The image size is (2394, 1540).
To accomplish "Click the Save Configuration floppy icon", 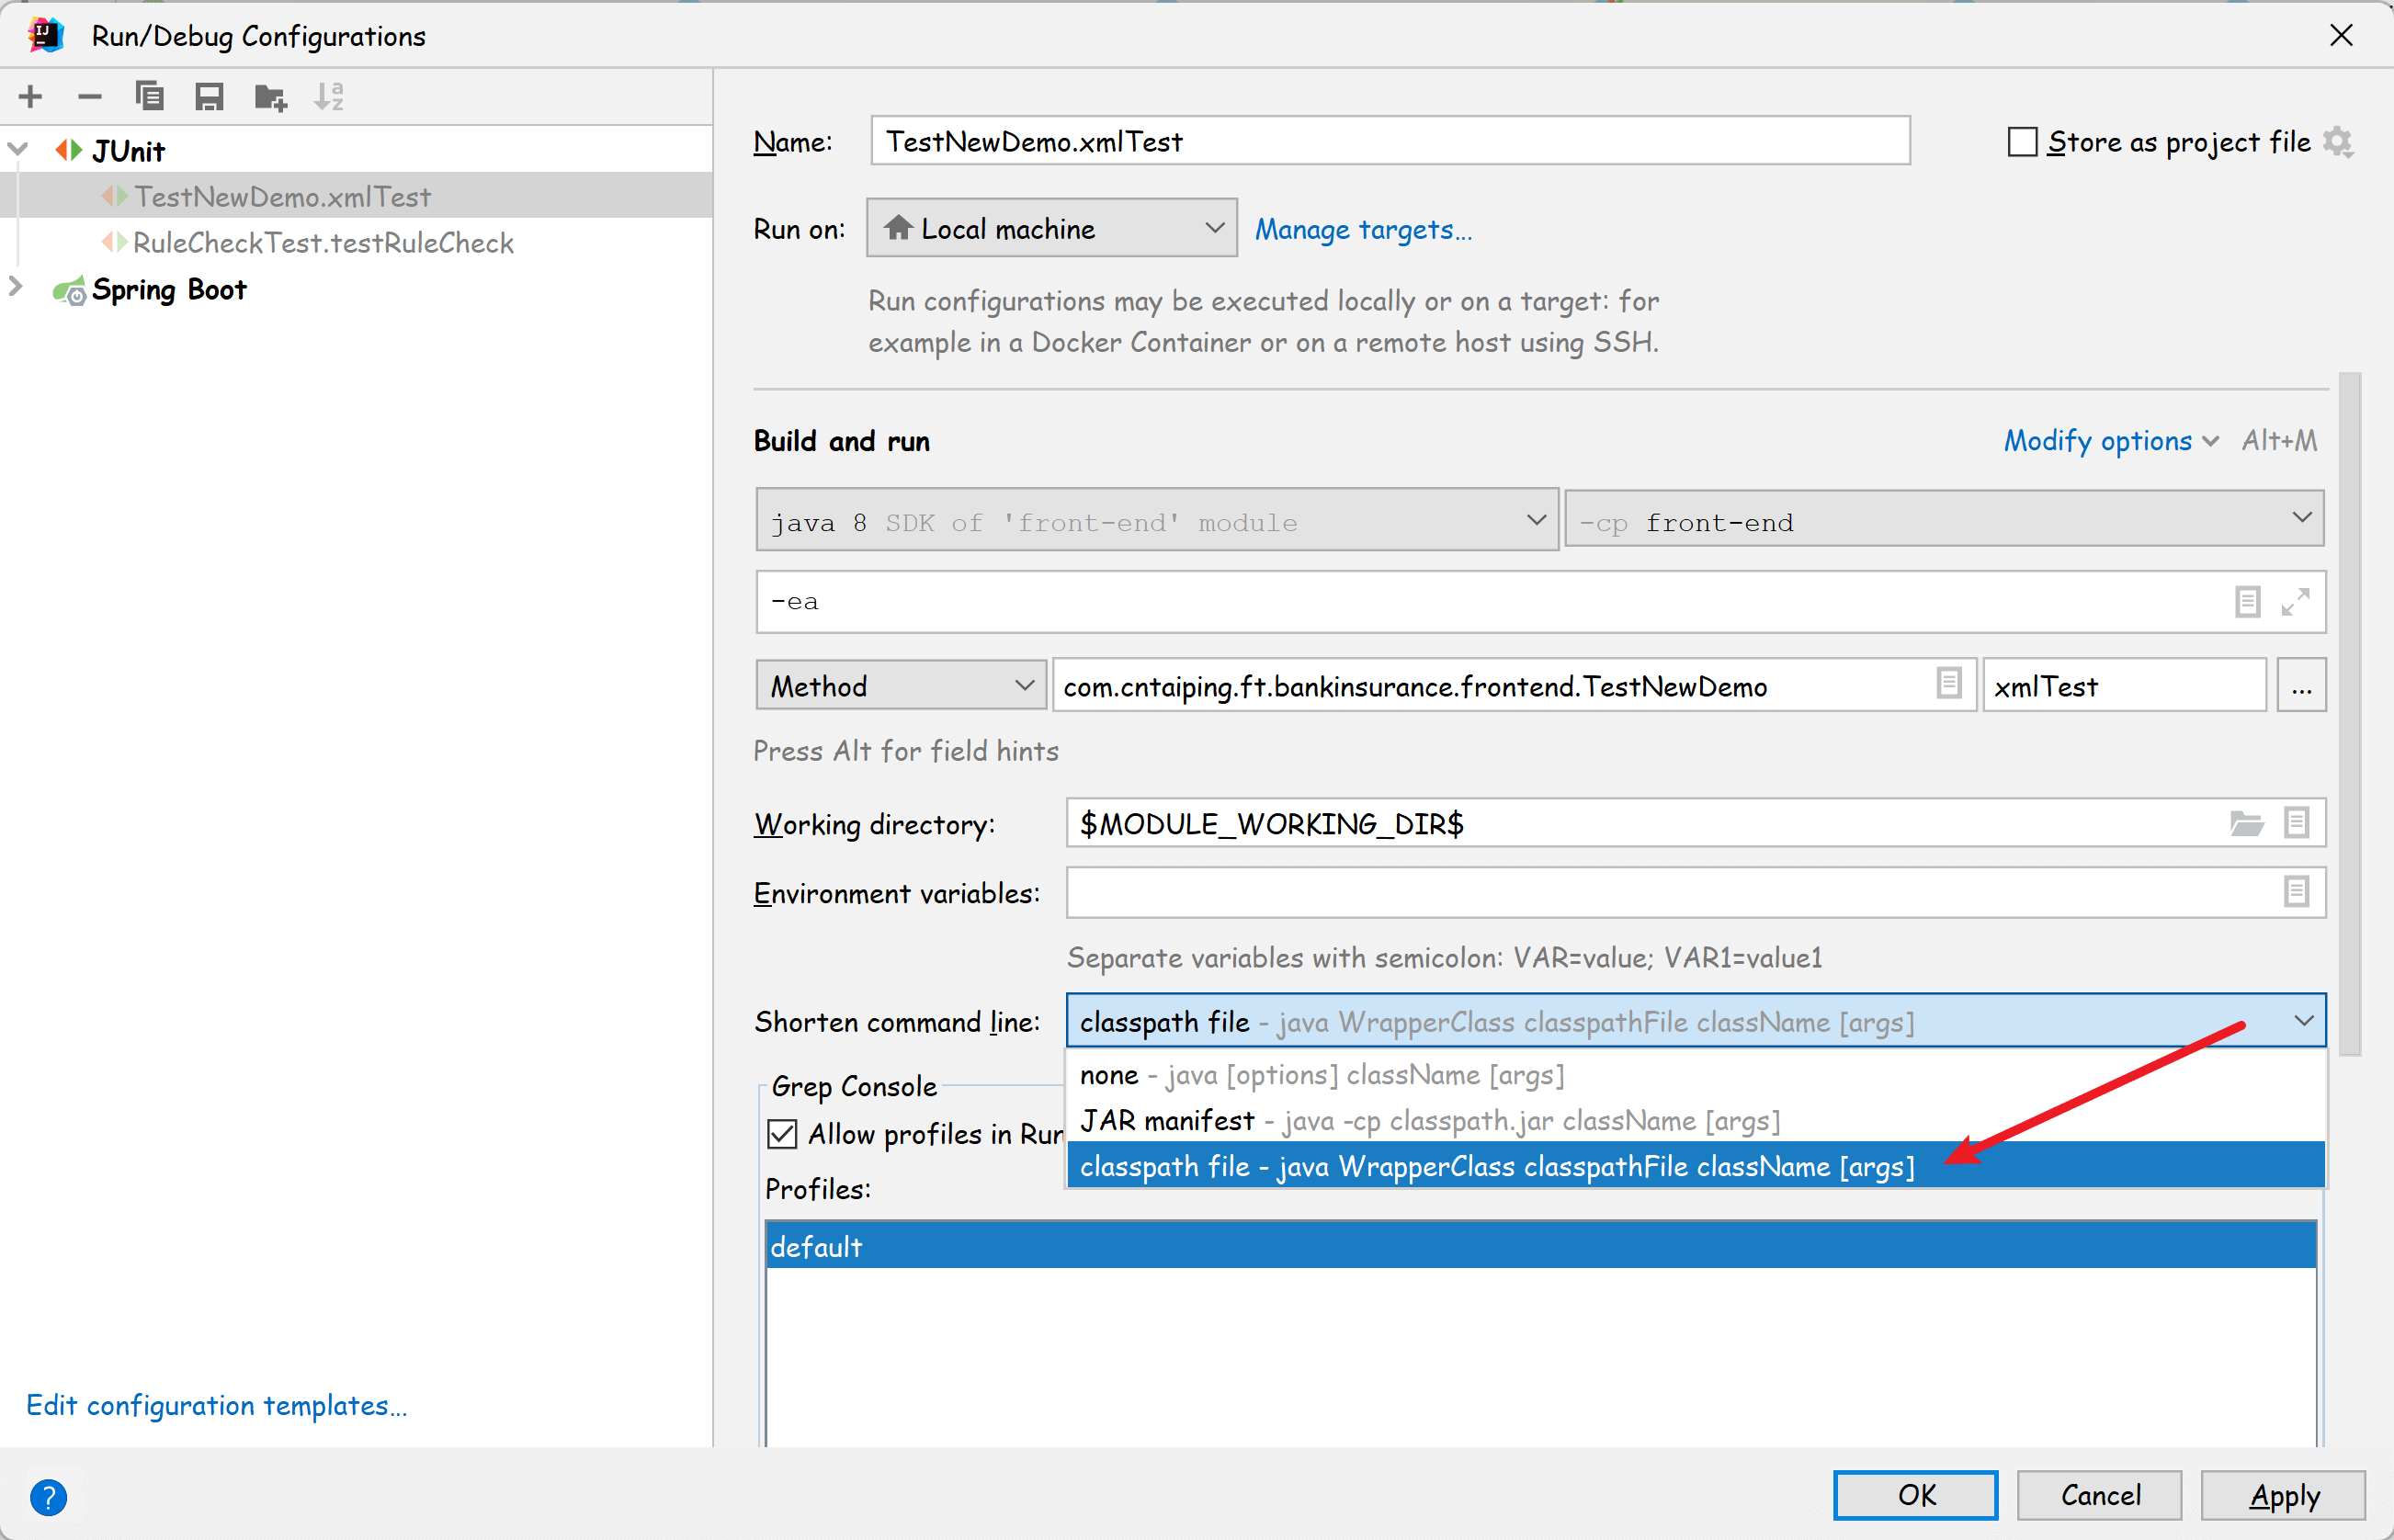I will 209,97.
